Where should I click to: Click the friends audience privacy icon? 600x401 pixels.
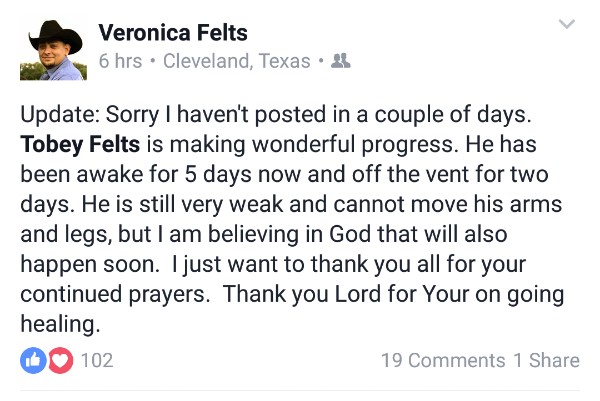pyautogui.click(x=341, y=60)
